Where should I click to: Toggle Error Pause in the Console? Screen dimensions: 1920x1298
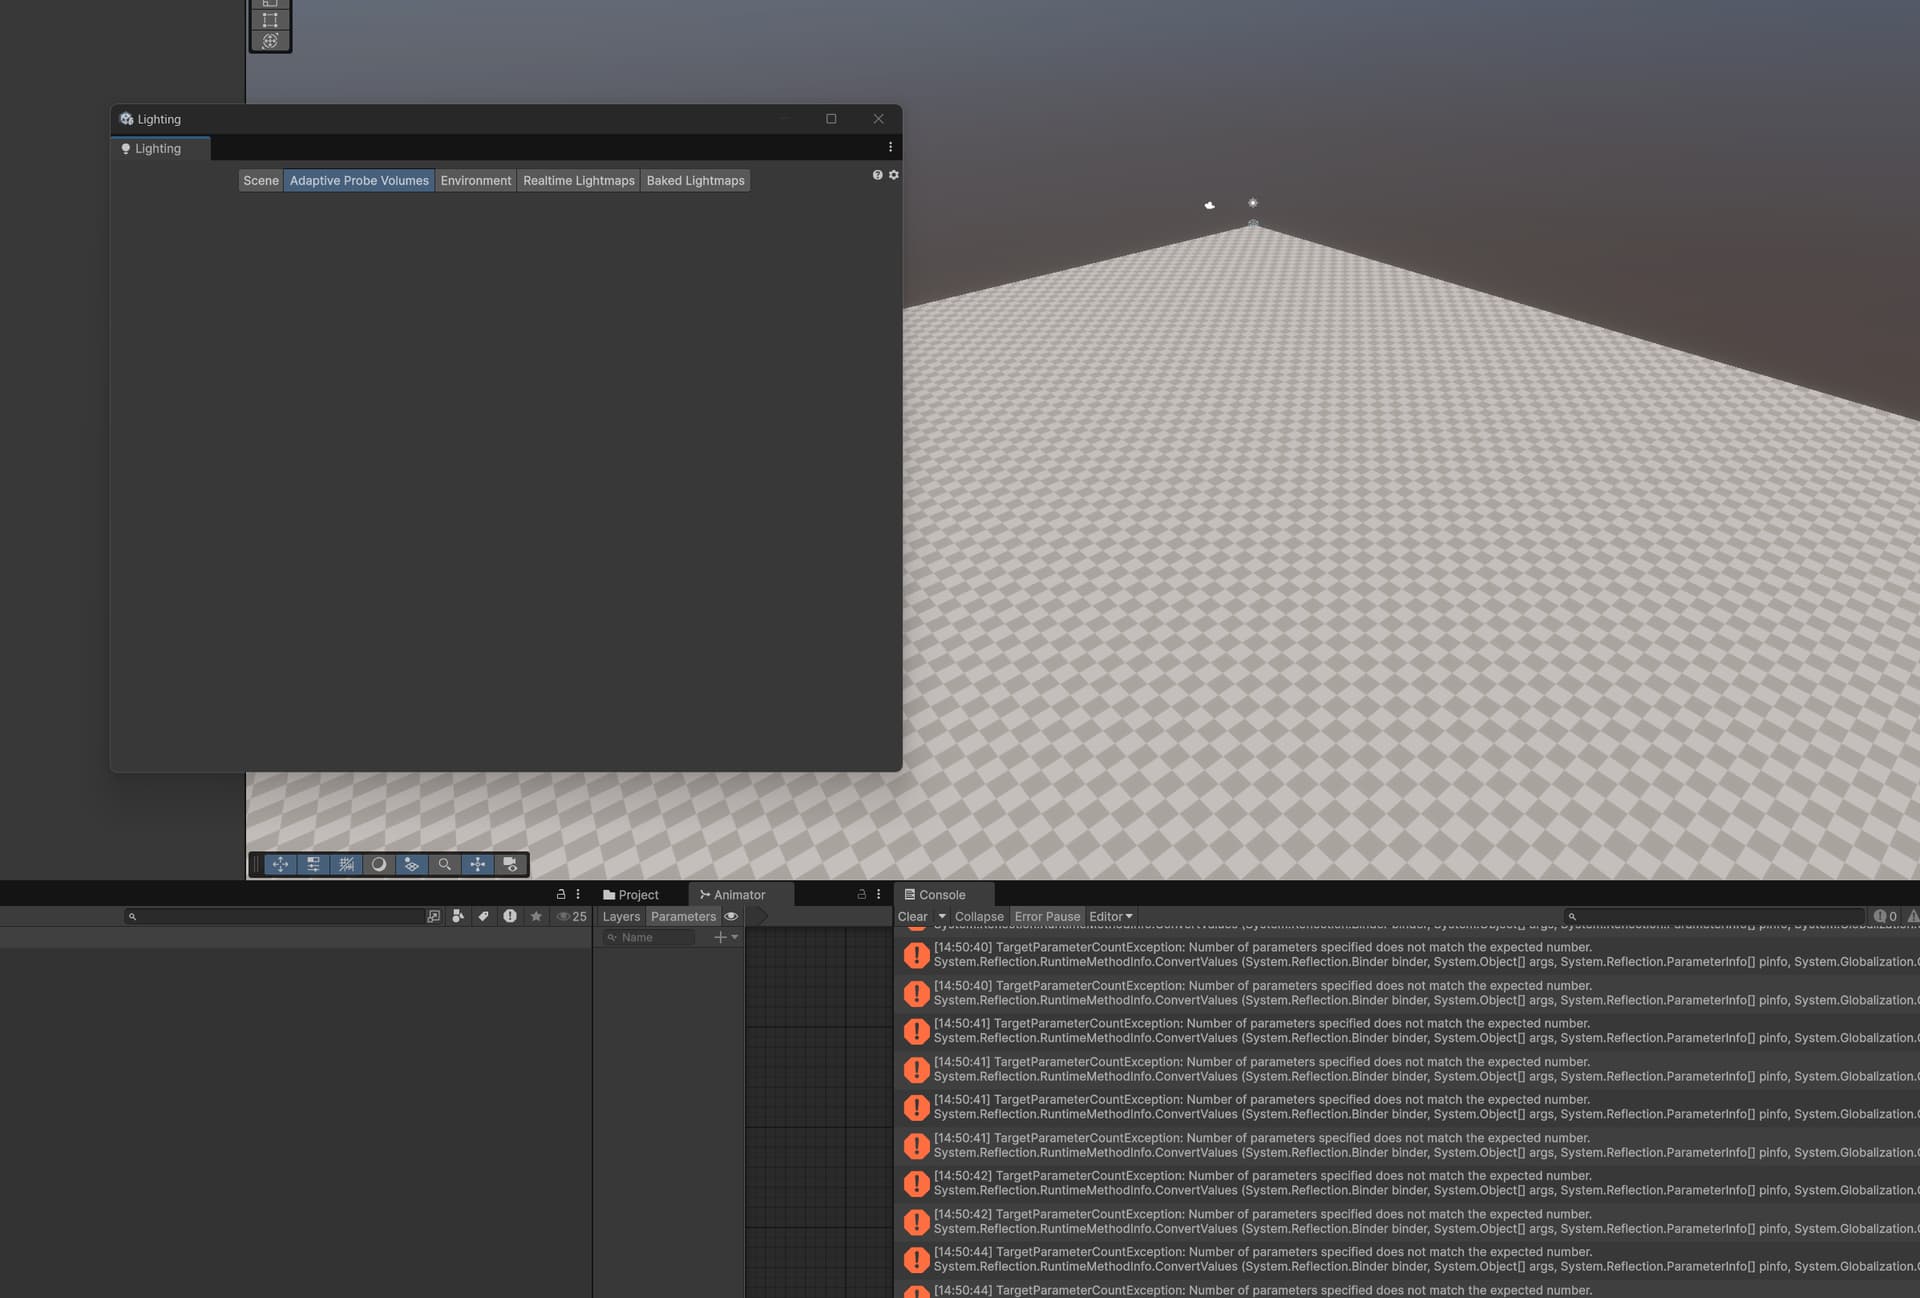coord(1047,916)
